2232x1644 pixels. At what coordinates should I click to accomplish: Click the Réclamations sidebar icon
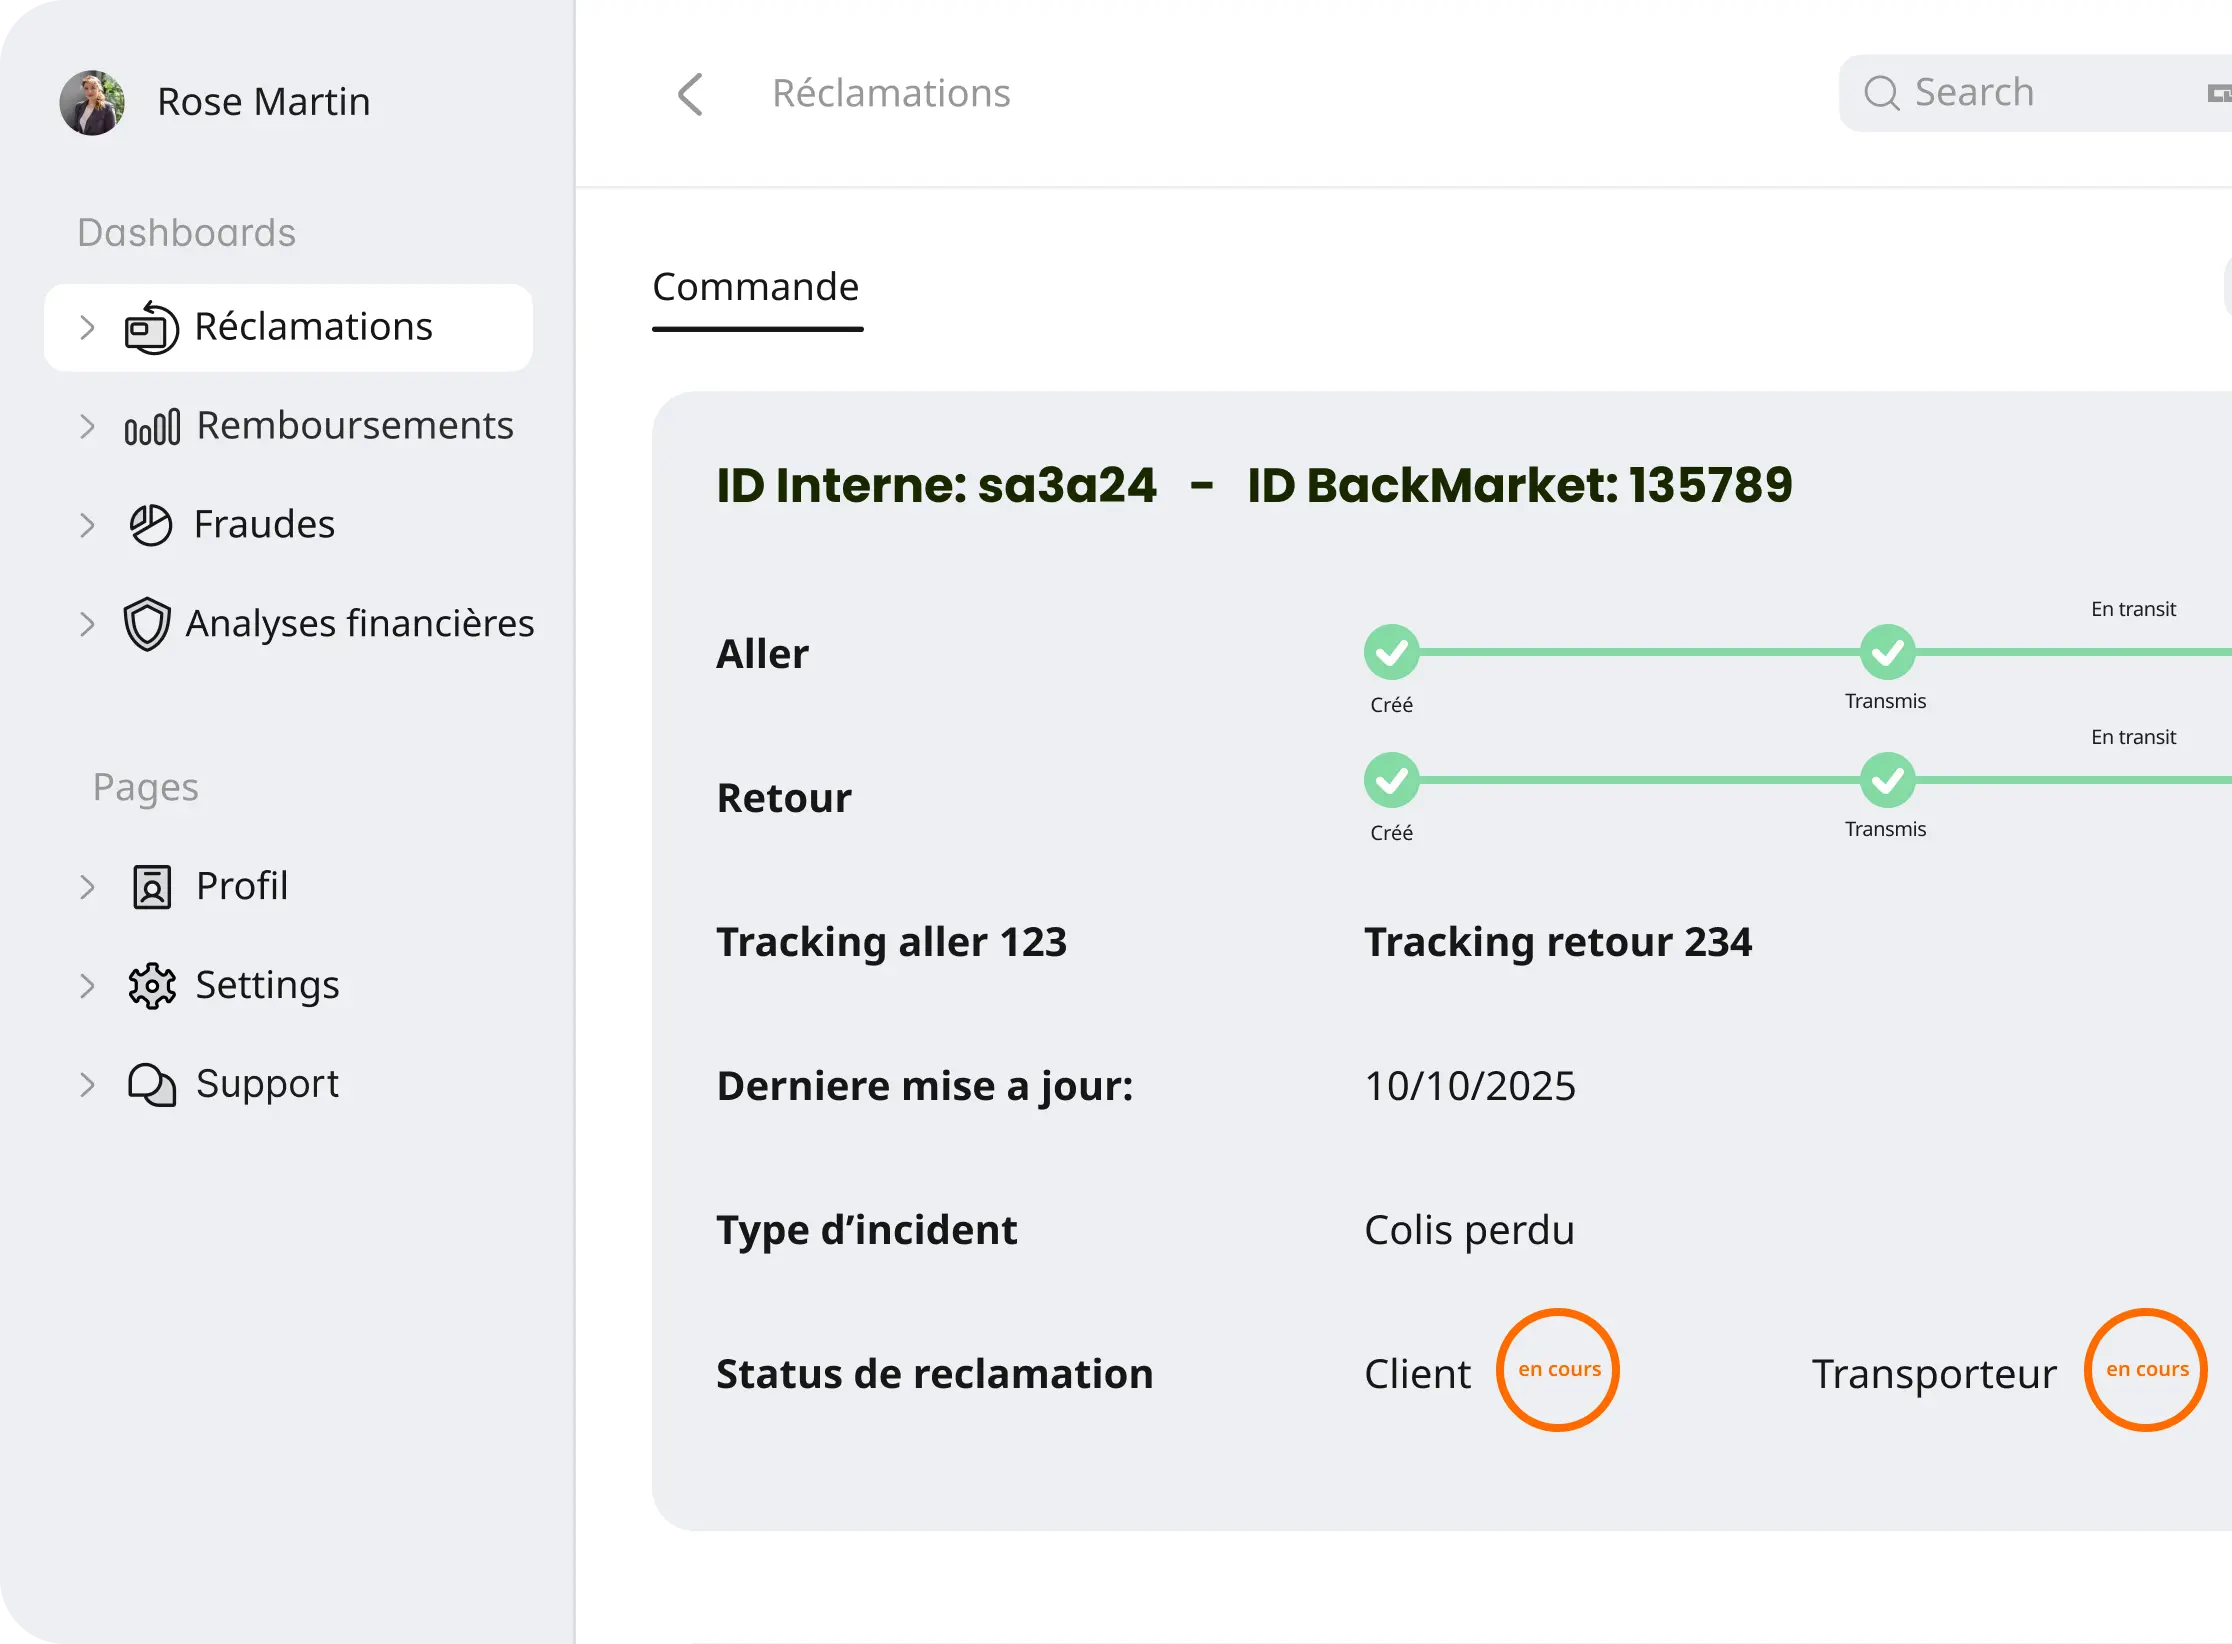point(151,328)
